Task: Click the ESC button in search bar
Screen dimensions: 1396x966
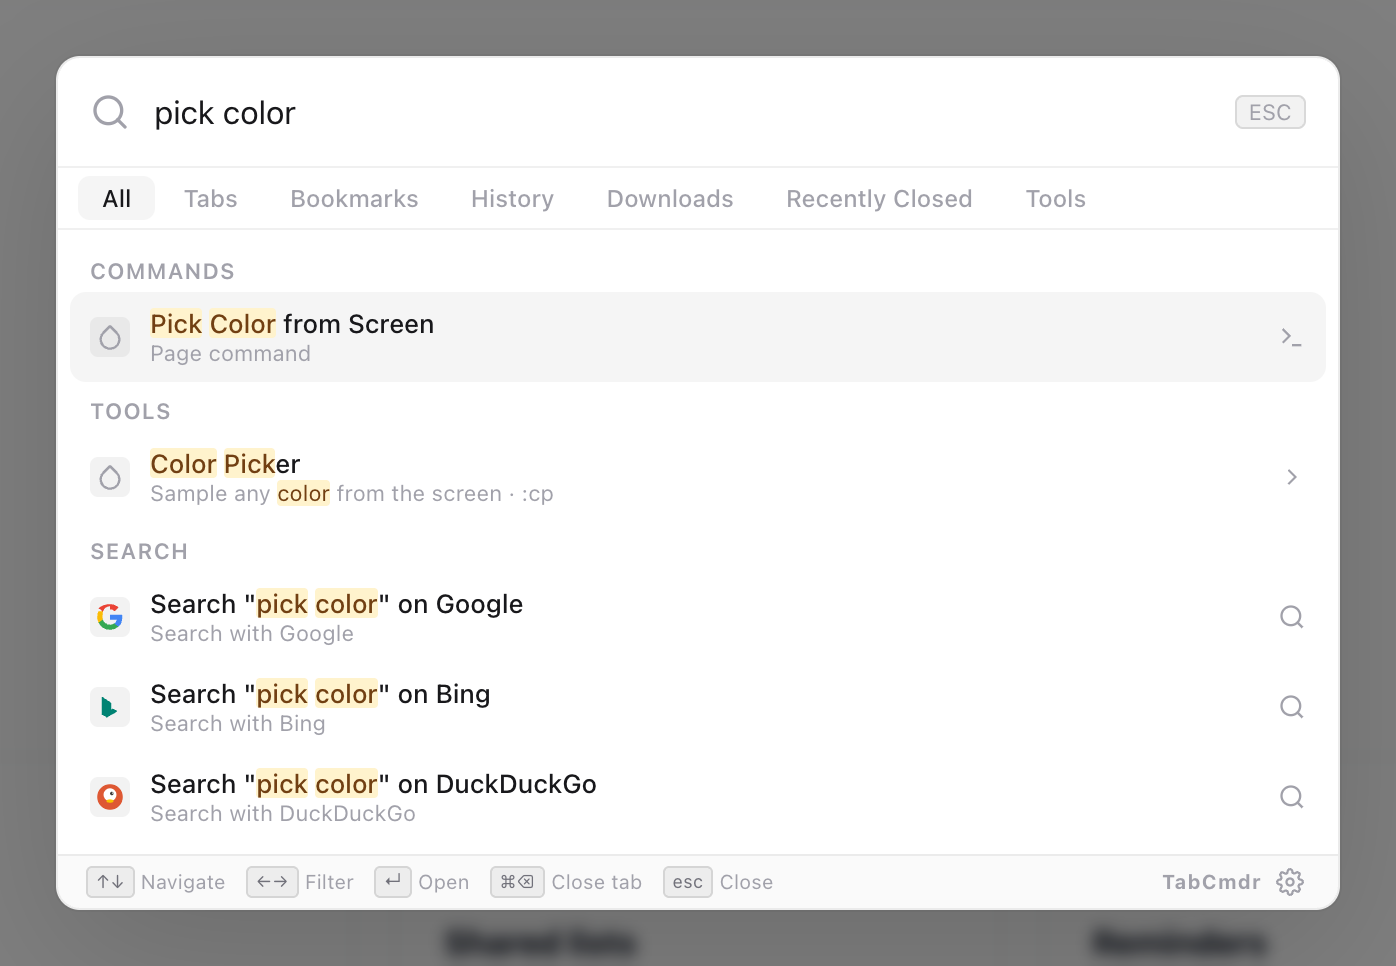Action: point(1270,112)
